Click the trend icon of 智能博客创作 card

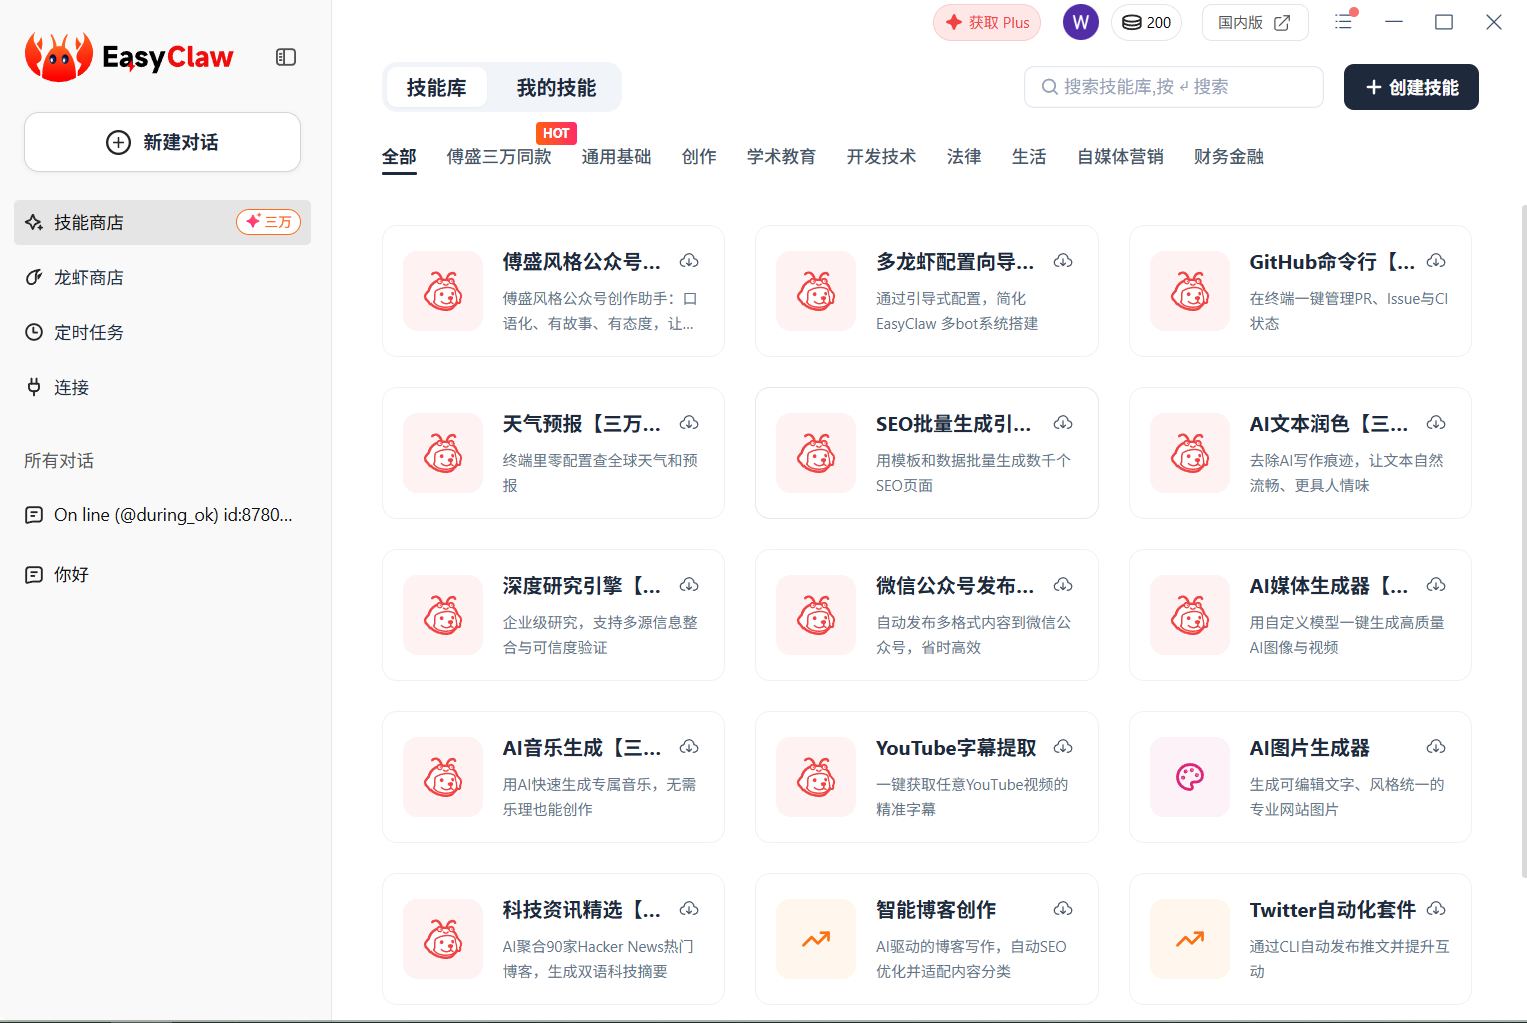[x=816, y=939]
